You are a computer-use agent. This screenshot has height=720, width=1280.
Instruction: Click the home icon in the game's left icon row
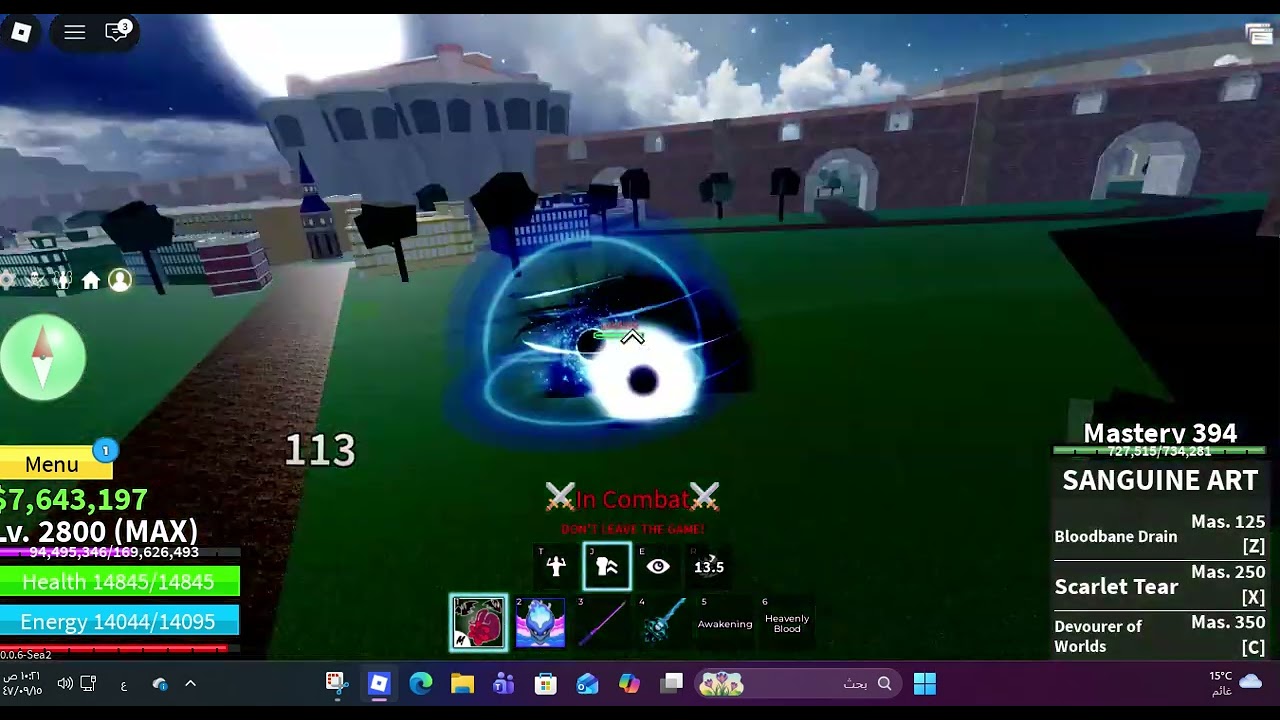click(x=91, y=281)
